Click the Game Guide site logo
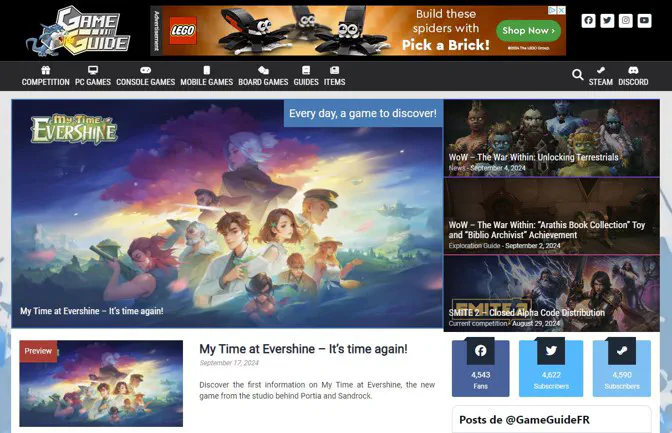 pos(79,30)
